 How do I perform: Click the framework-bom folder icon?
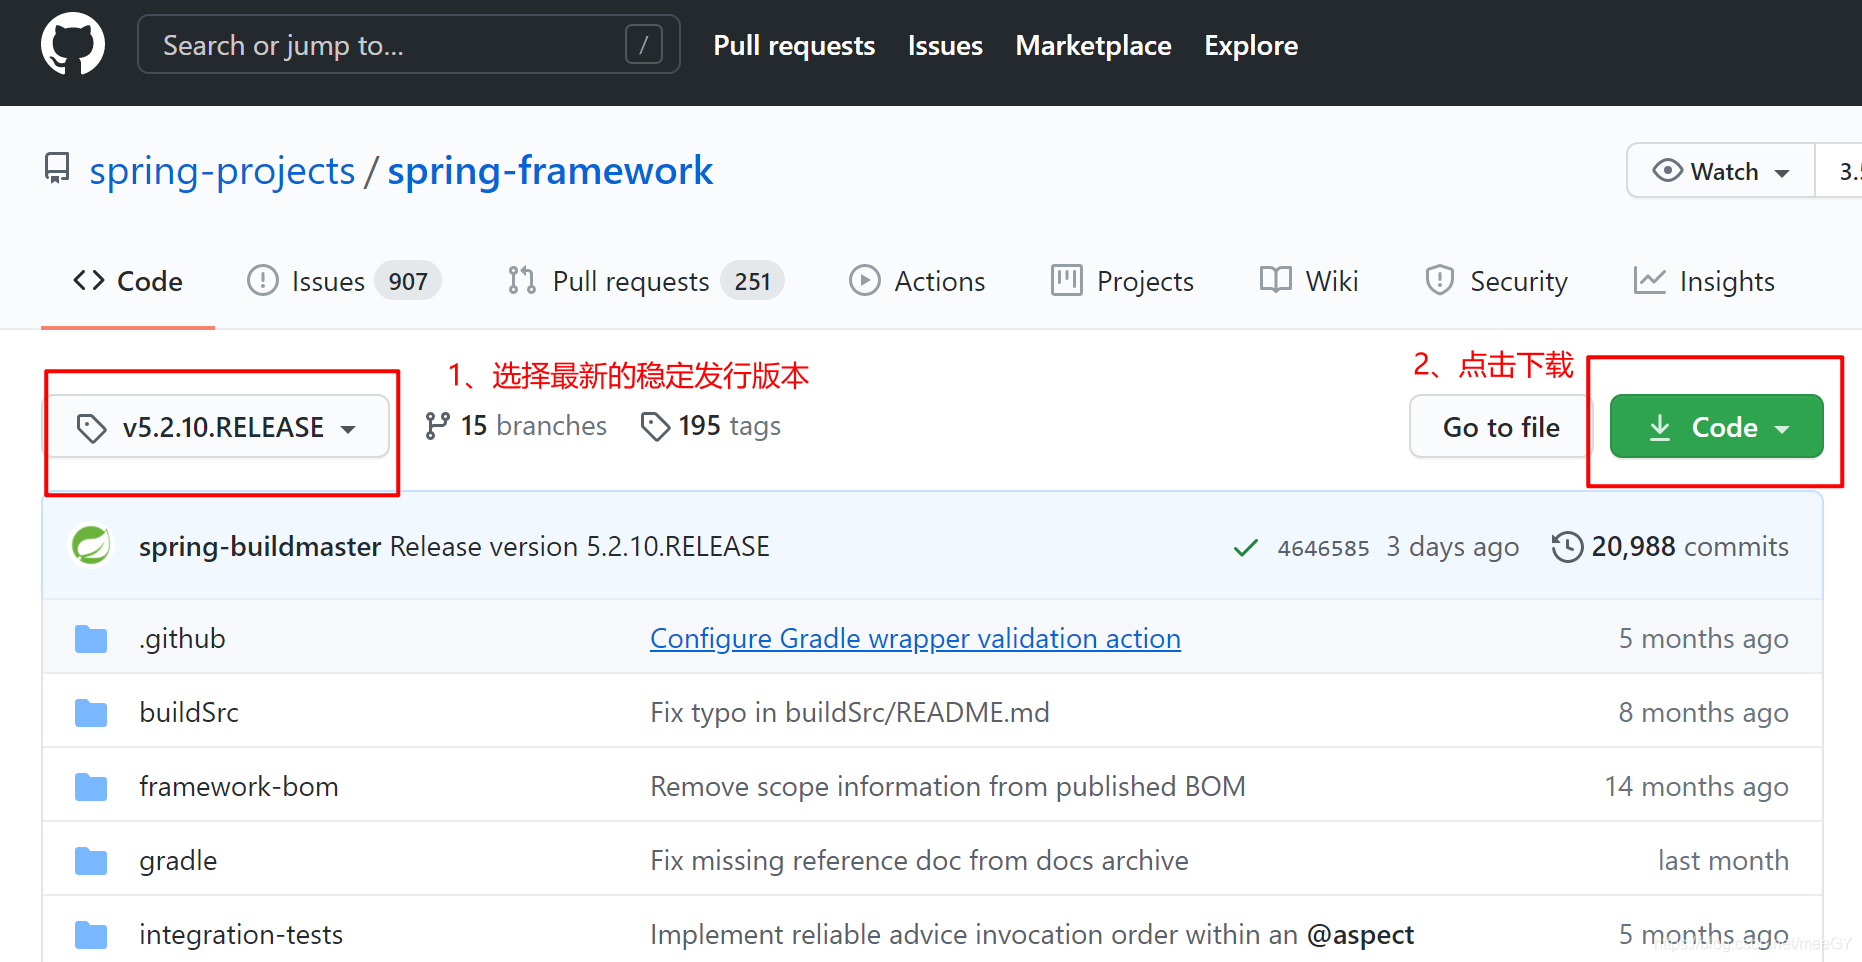click(x=91, y=787)
